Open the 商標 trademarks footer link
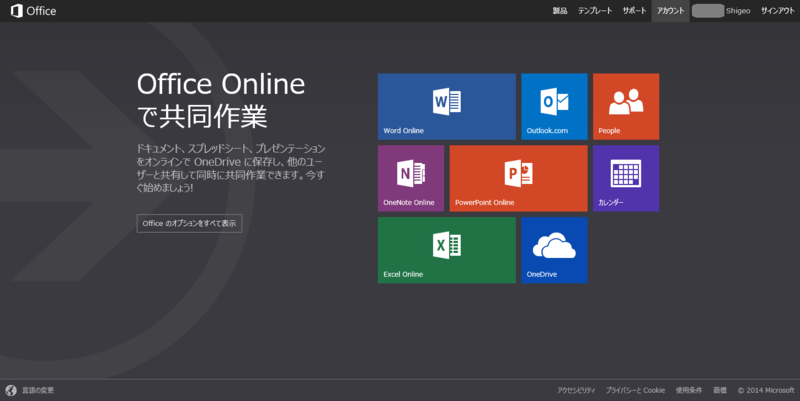Image resolution: width=800 pixels, height=401 pixels. [720, 390]
